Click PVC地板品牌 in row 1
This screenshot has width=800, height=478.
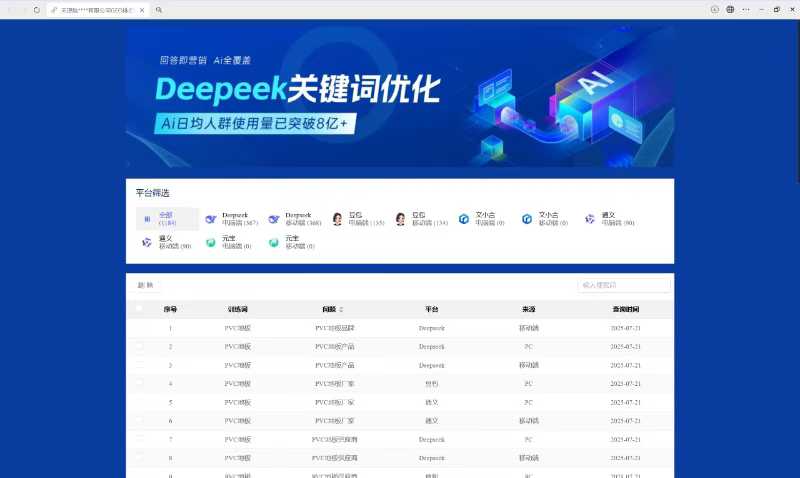coord(334,328)
